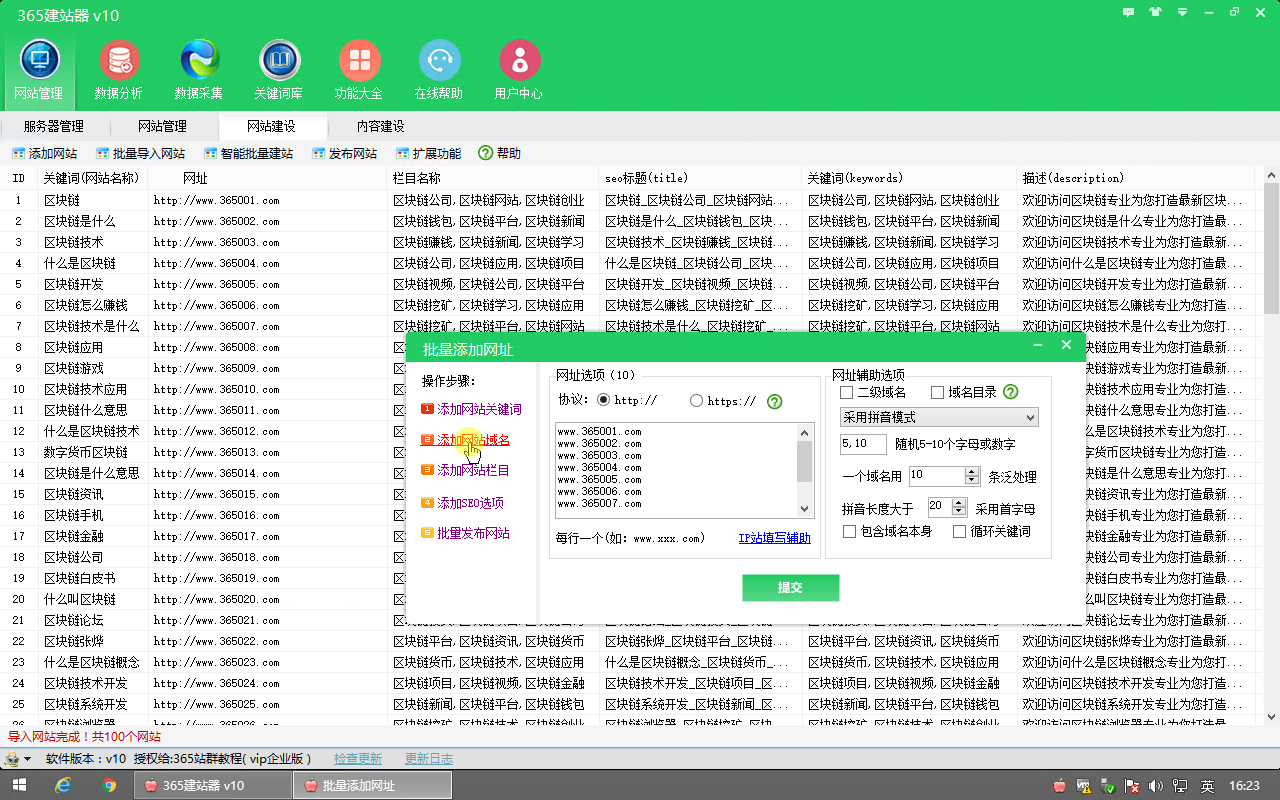This screenshot has width=1280, height=800.
Task: Open 采用拼音模式 dropdown
Action: coord(939,417)
